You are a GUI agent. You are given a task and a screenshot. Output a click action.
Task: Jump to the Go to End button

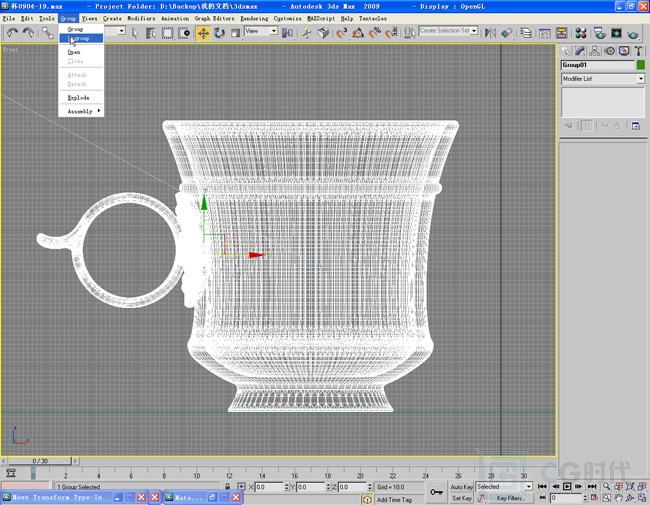click(x=592, y=486)
